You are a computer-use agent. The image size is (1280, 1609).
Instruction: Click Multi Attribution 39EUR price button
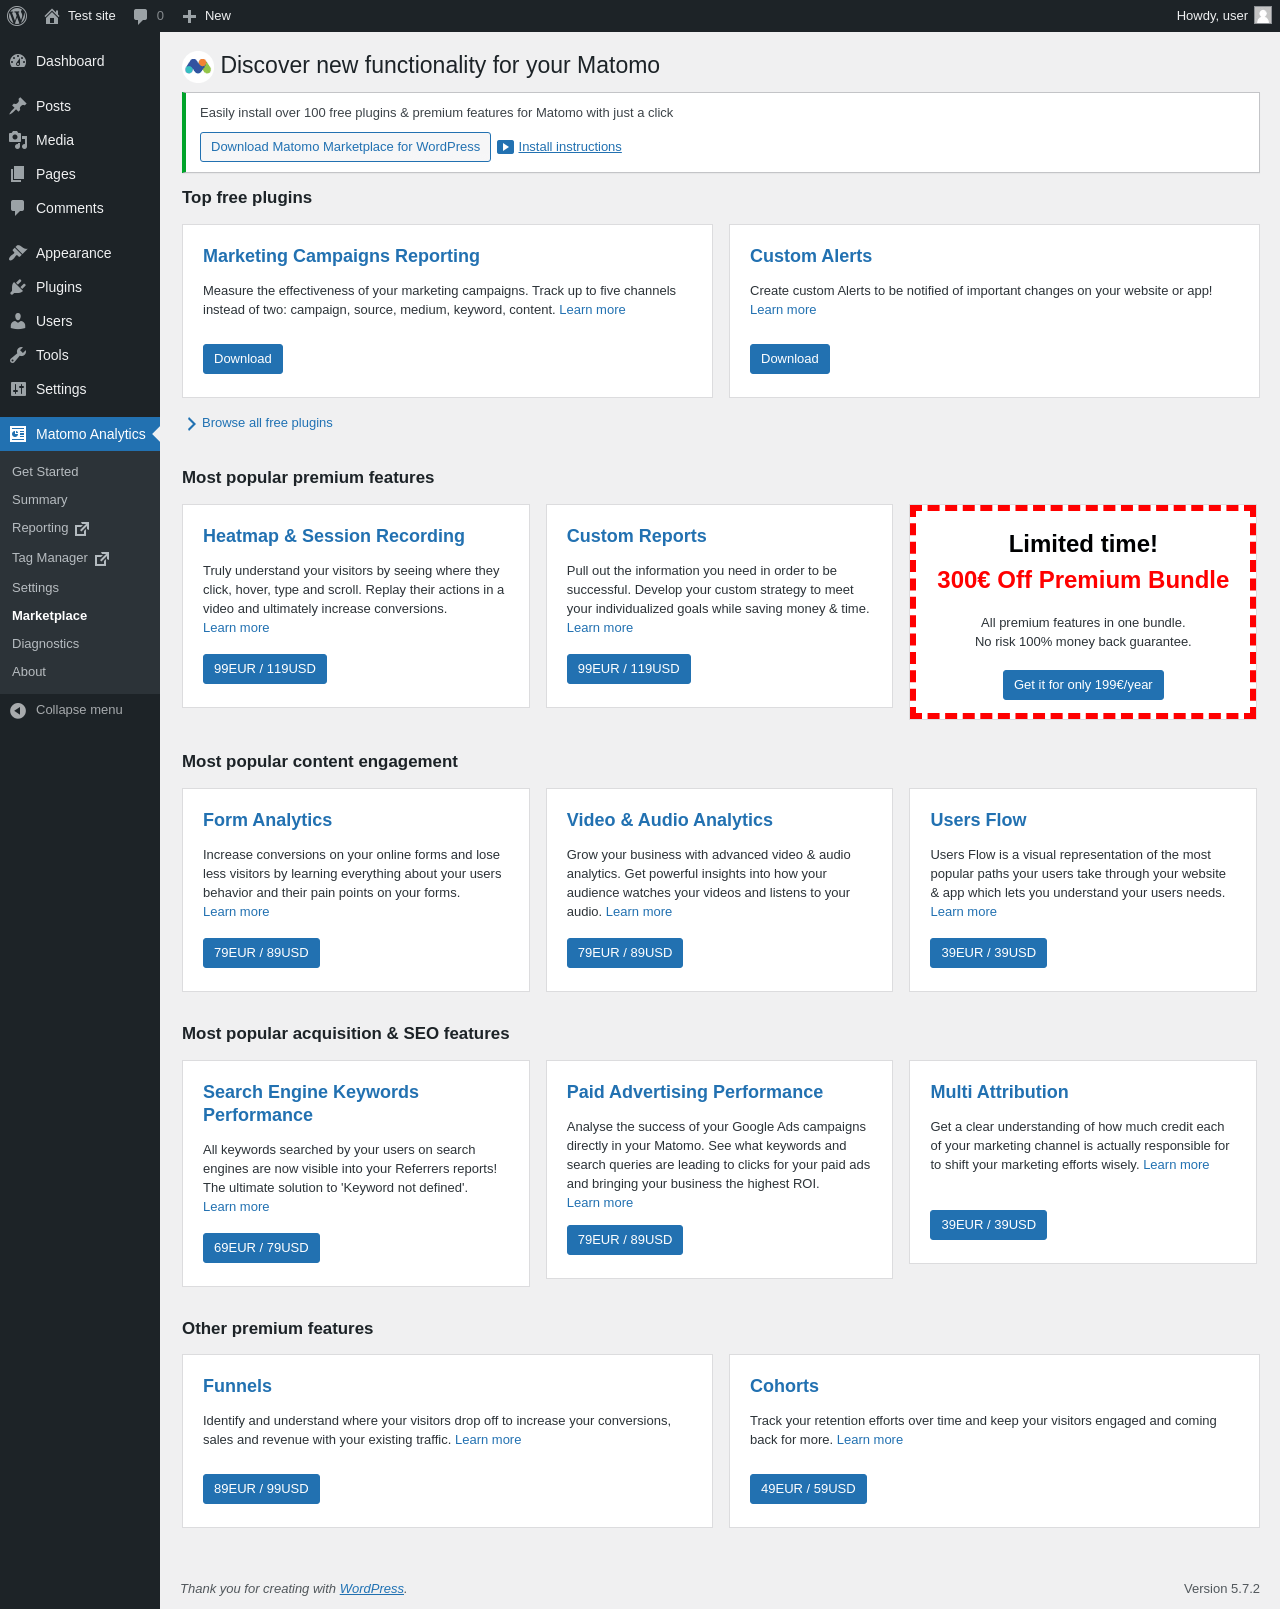[988, 1225]
